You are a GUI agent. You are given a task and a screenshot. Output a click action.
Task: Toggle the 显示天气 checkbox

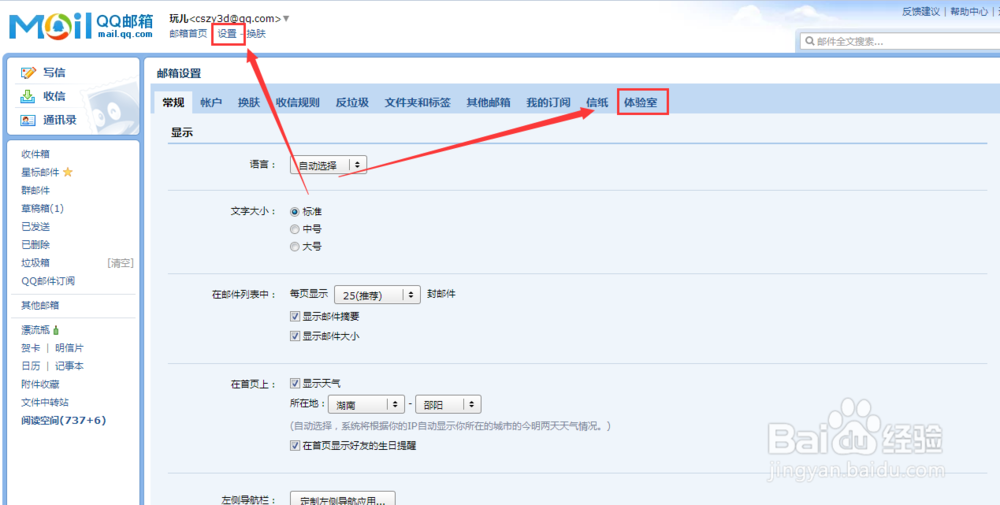point(295,383)
